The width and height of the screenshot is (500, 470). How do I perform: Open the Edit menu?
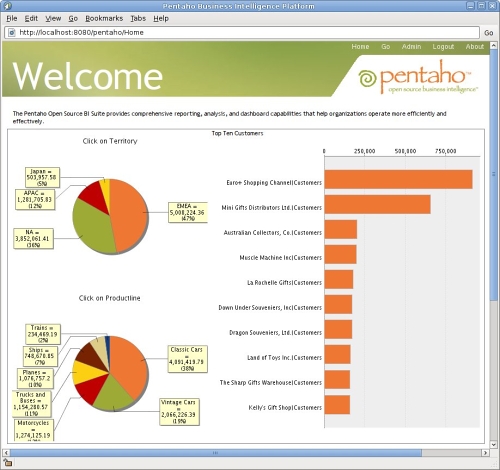point(31,19)
